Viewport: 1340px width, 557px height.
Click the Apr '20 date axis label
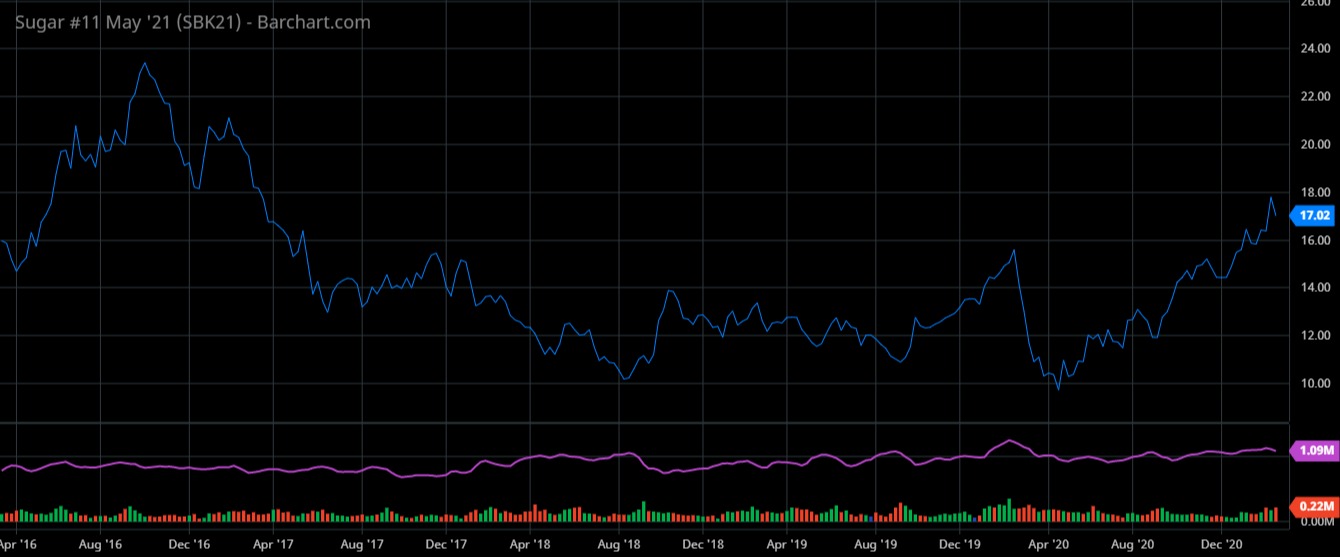point(1048,544)
